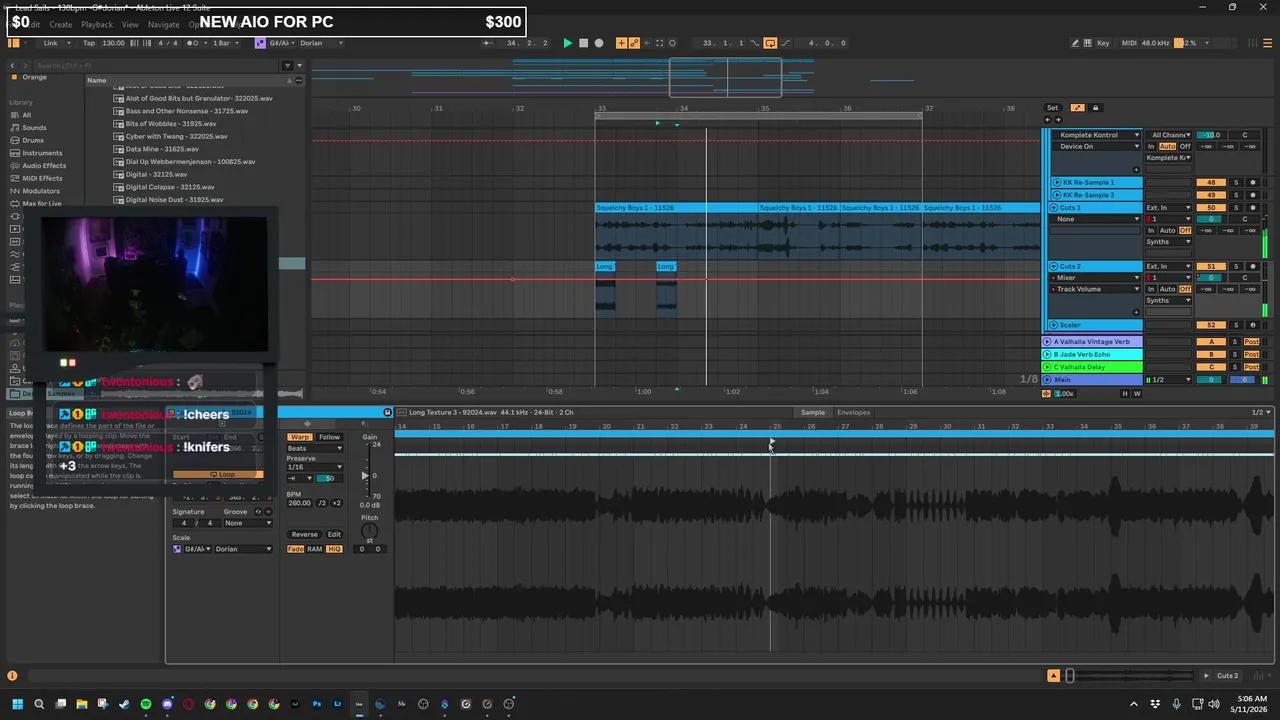Click the transport Stop button

click(x=584, y=43)
